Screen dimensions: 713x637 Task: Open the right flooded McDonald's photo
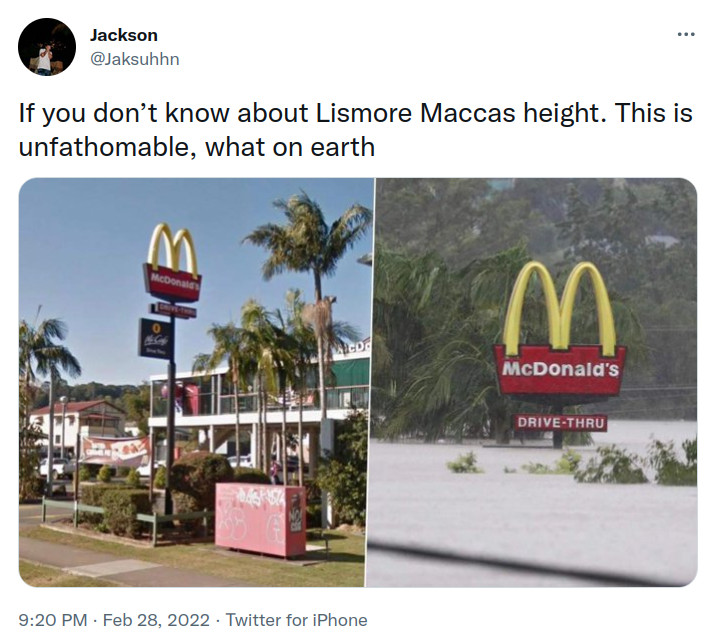(x=532, y=382)
